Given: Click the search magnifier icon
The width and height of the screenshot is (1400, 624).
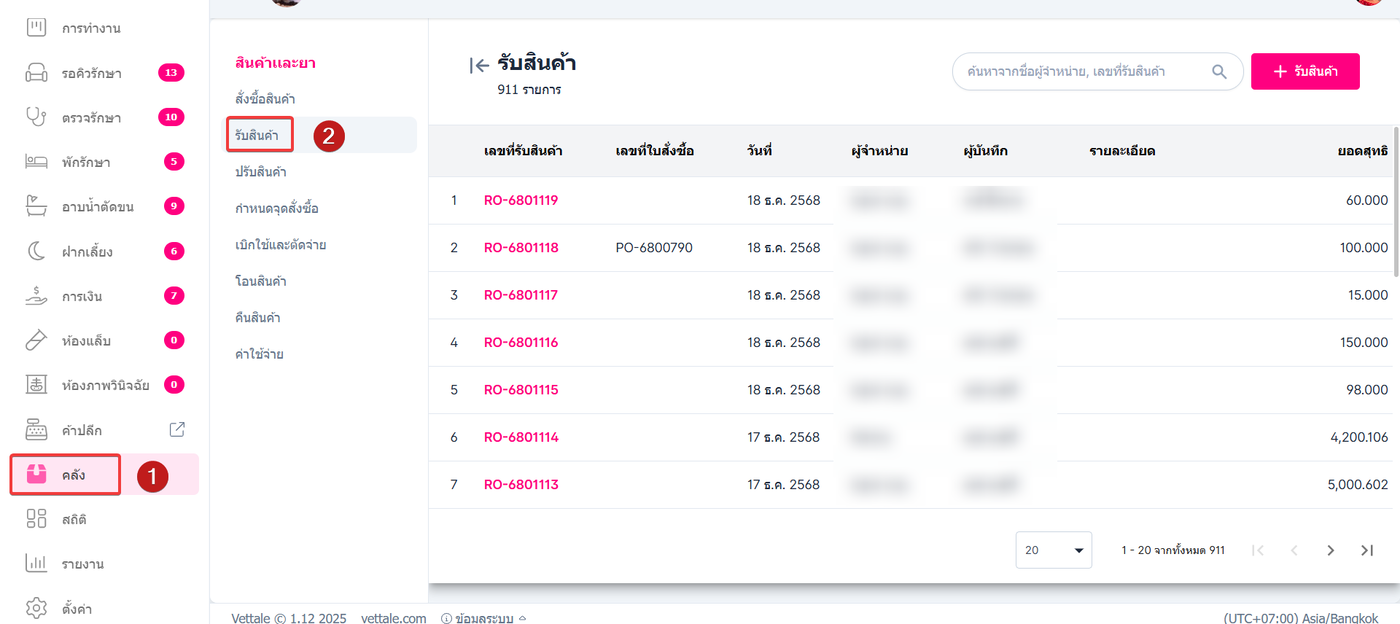Looking at the screenshot, I should pos(1219,72).
